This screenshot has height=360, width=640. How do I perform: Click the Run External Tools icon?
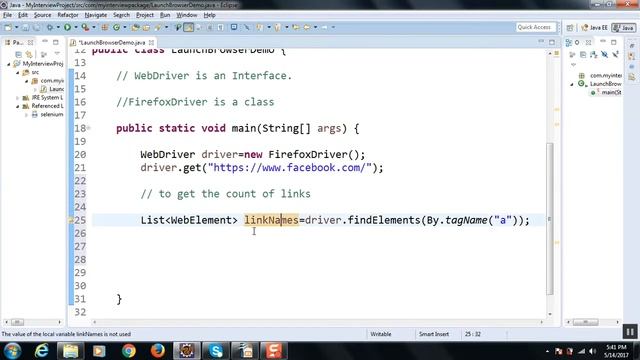pos(85,27)
